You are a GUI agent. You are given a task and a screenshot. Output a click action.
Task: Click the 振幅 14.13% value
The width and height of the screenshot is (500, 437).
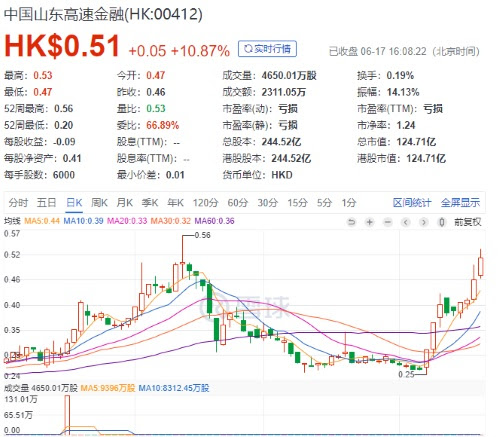(x=403, y=92)
